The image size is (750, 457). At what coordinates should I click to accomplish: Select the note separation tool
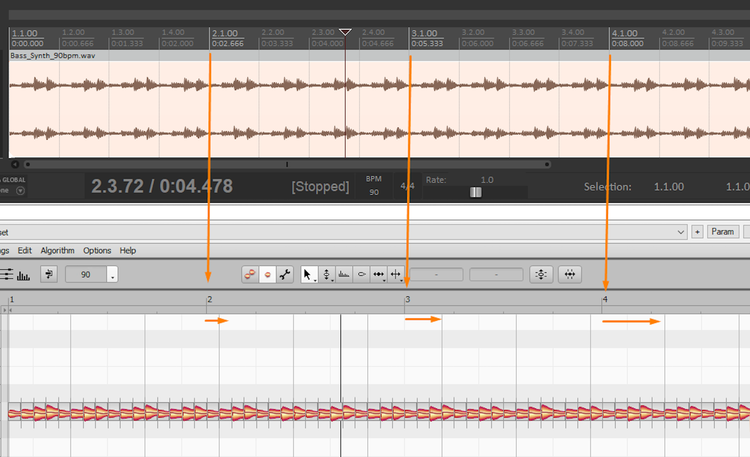click(x=396, y=274)
